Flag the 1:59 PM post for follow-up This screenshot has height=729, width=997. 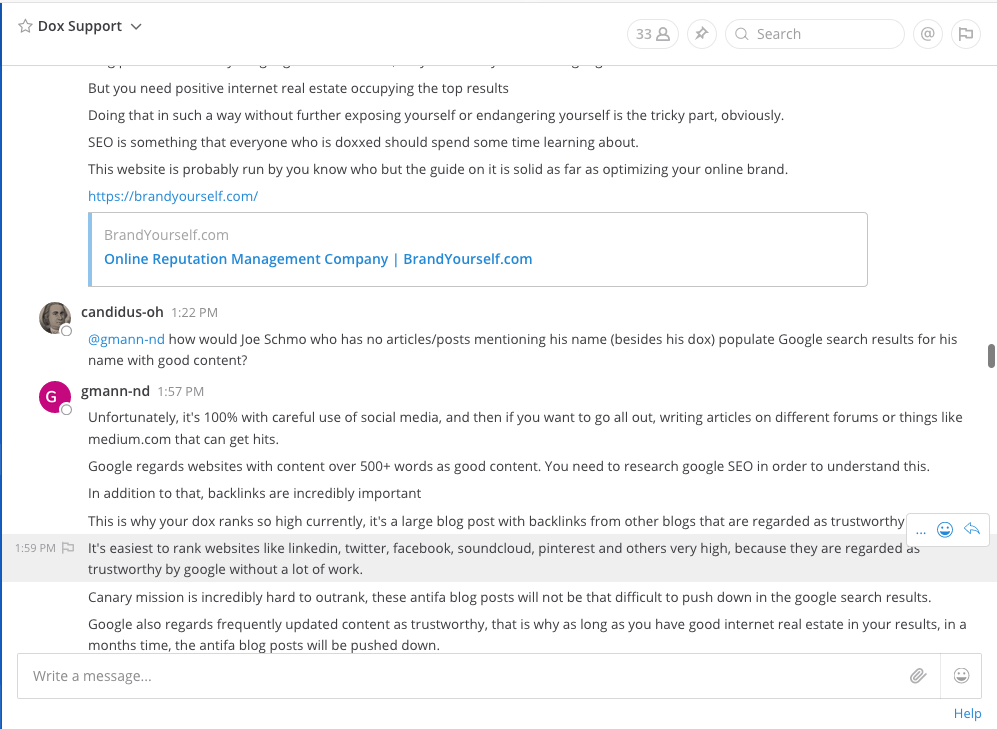pyautogui.click(x=68, y=548)
